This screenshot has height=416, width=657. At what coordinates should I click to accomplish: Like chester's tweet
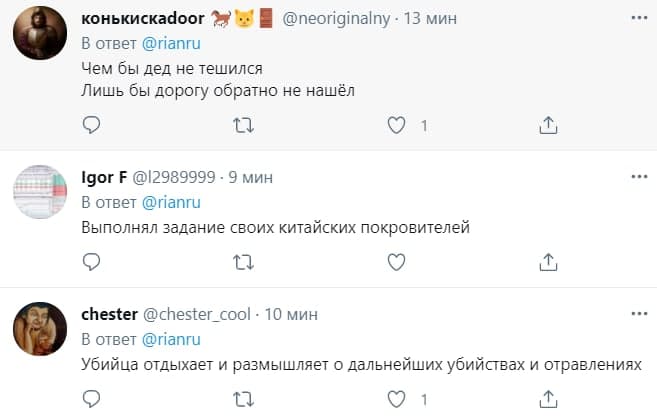click(x=397, y=399)
